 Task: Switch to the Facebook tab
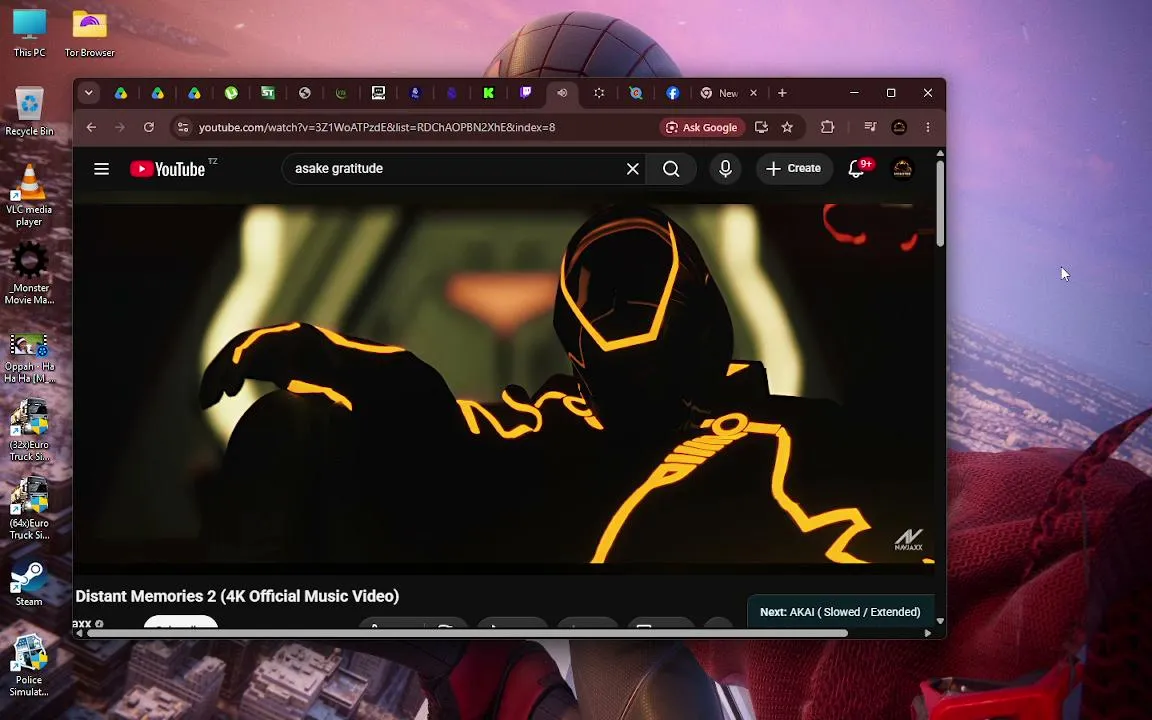click(x=672, y=93)
